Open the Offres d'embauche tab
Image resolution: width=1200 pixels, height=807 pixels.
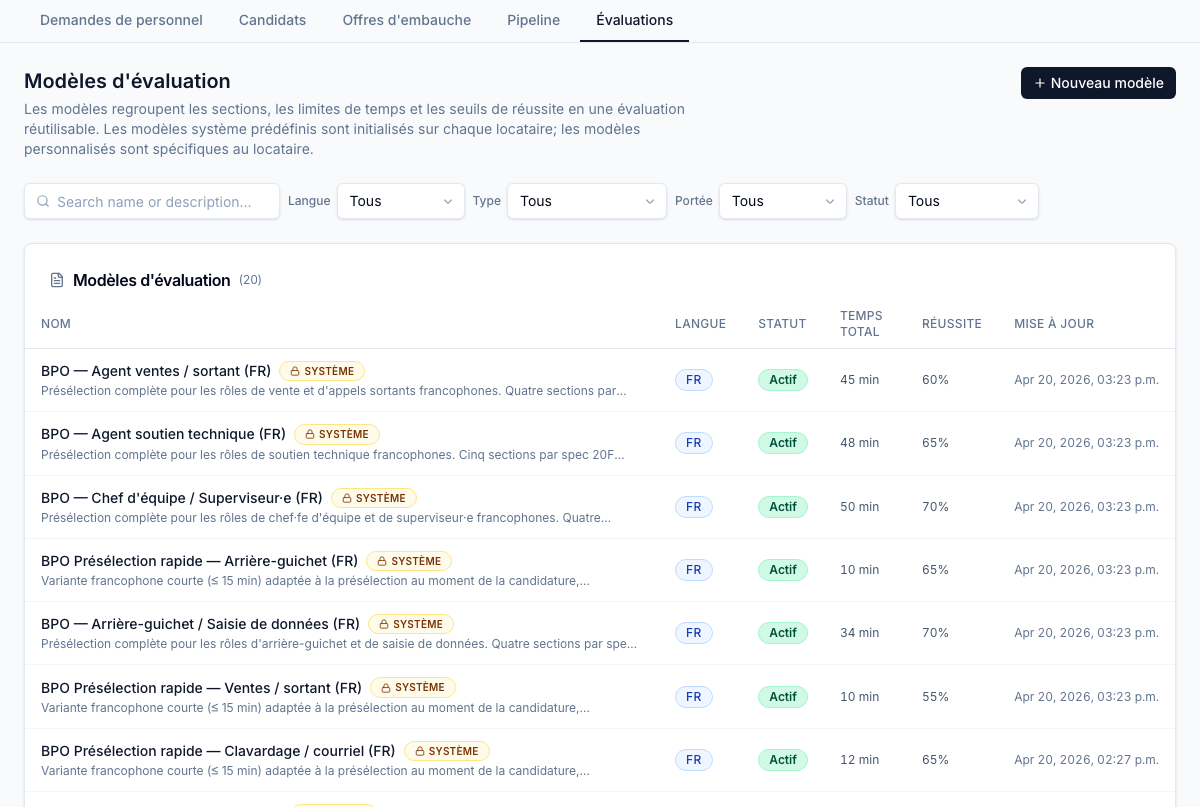click(x=407, y=20)
